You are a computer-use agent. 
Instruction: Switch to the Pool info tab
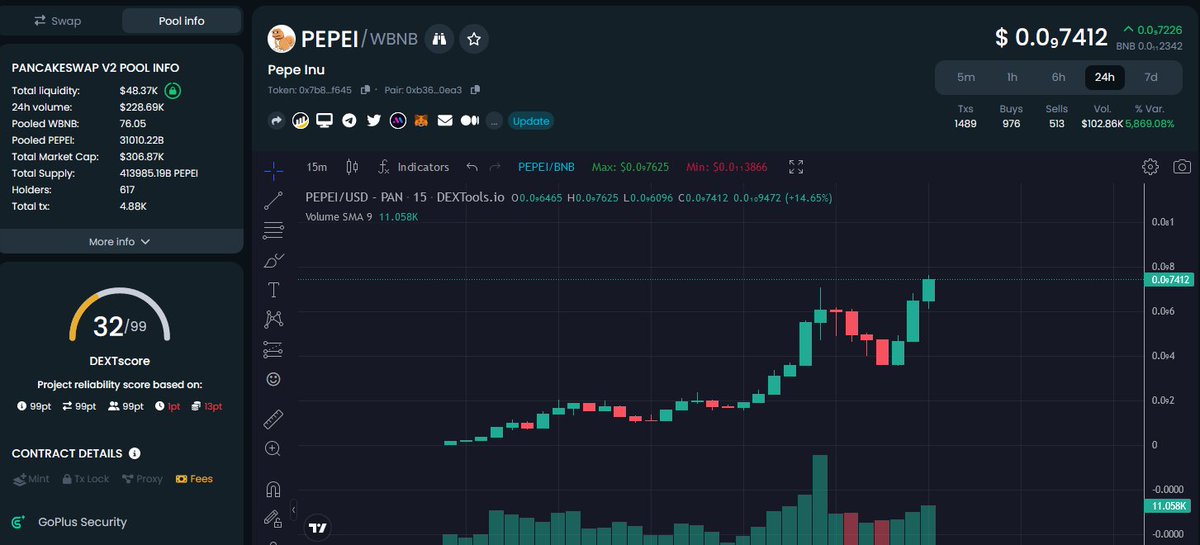tap(182, 20)
